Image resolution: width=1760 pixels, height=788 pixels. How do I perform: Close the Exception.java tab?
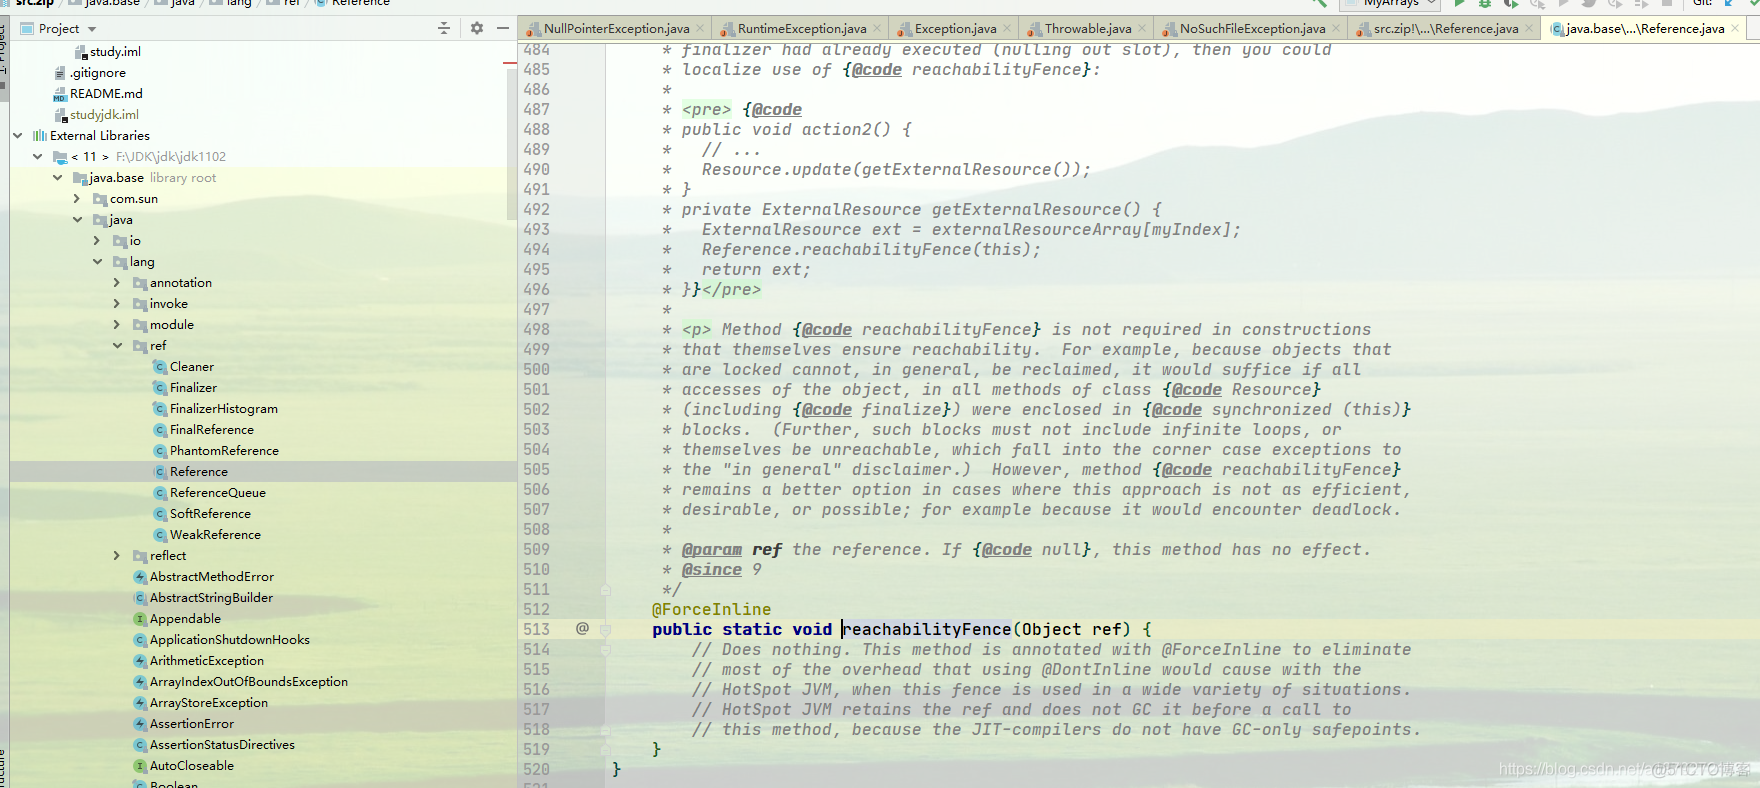pos(1007,29)
